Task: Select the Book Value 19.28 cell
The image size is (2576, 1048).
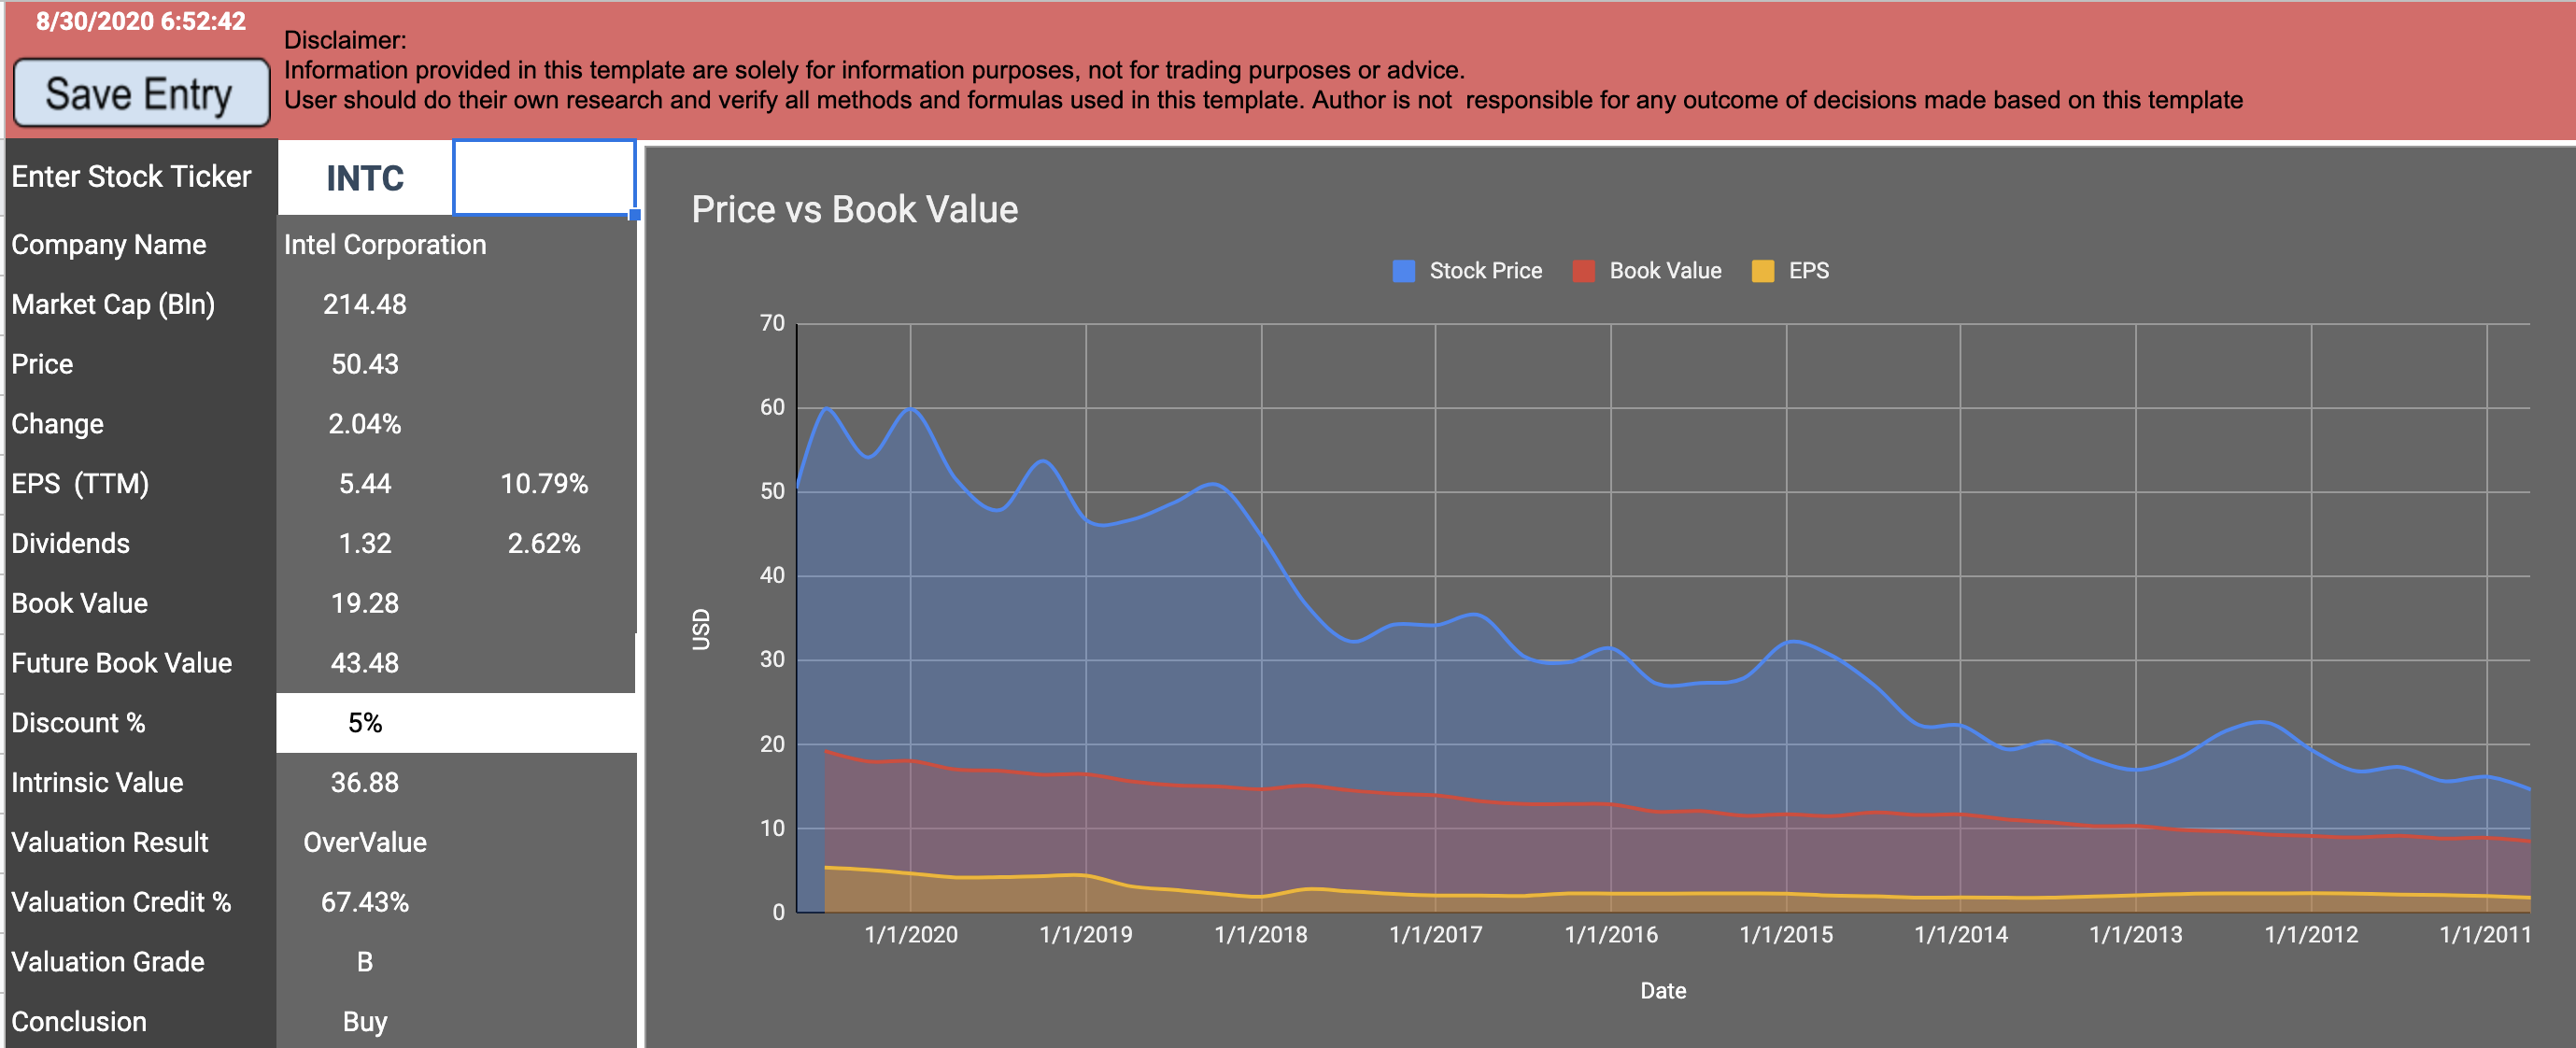Action: (365, 603)
